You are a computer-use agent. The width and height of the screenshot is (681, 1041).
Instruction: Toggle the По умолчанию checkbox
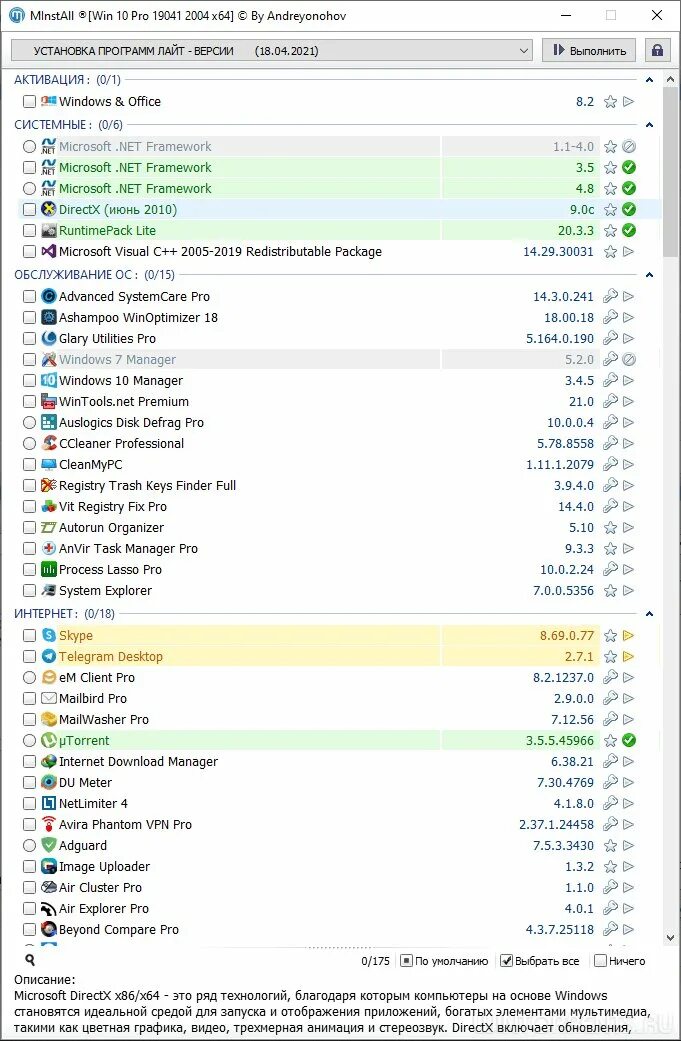coord(406,961)
